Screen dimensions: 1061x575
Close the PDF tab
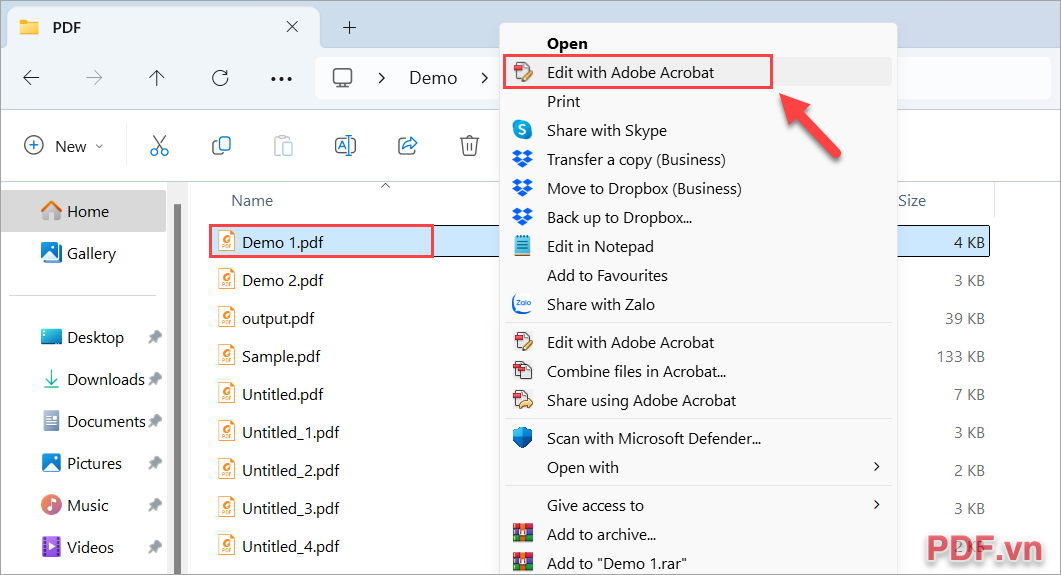292,26
